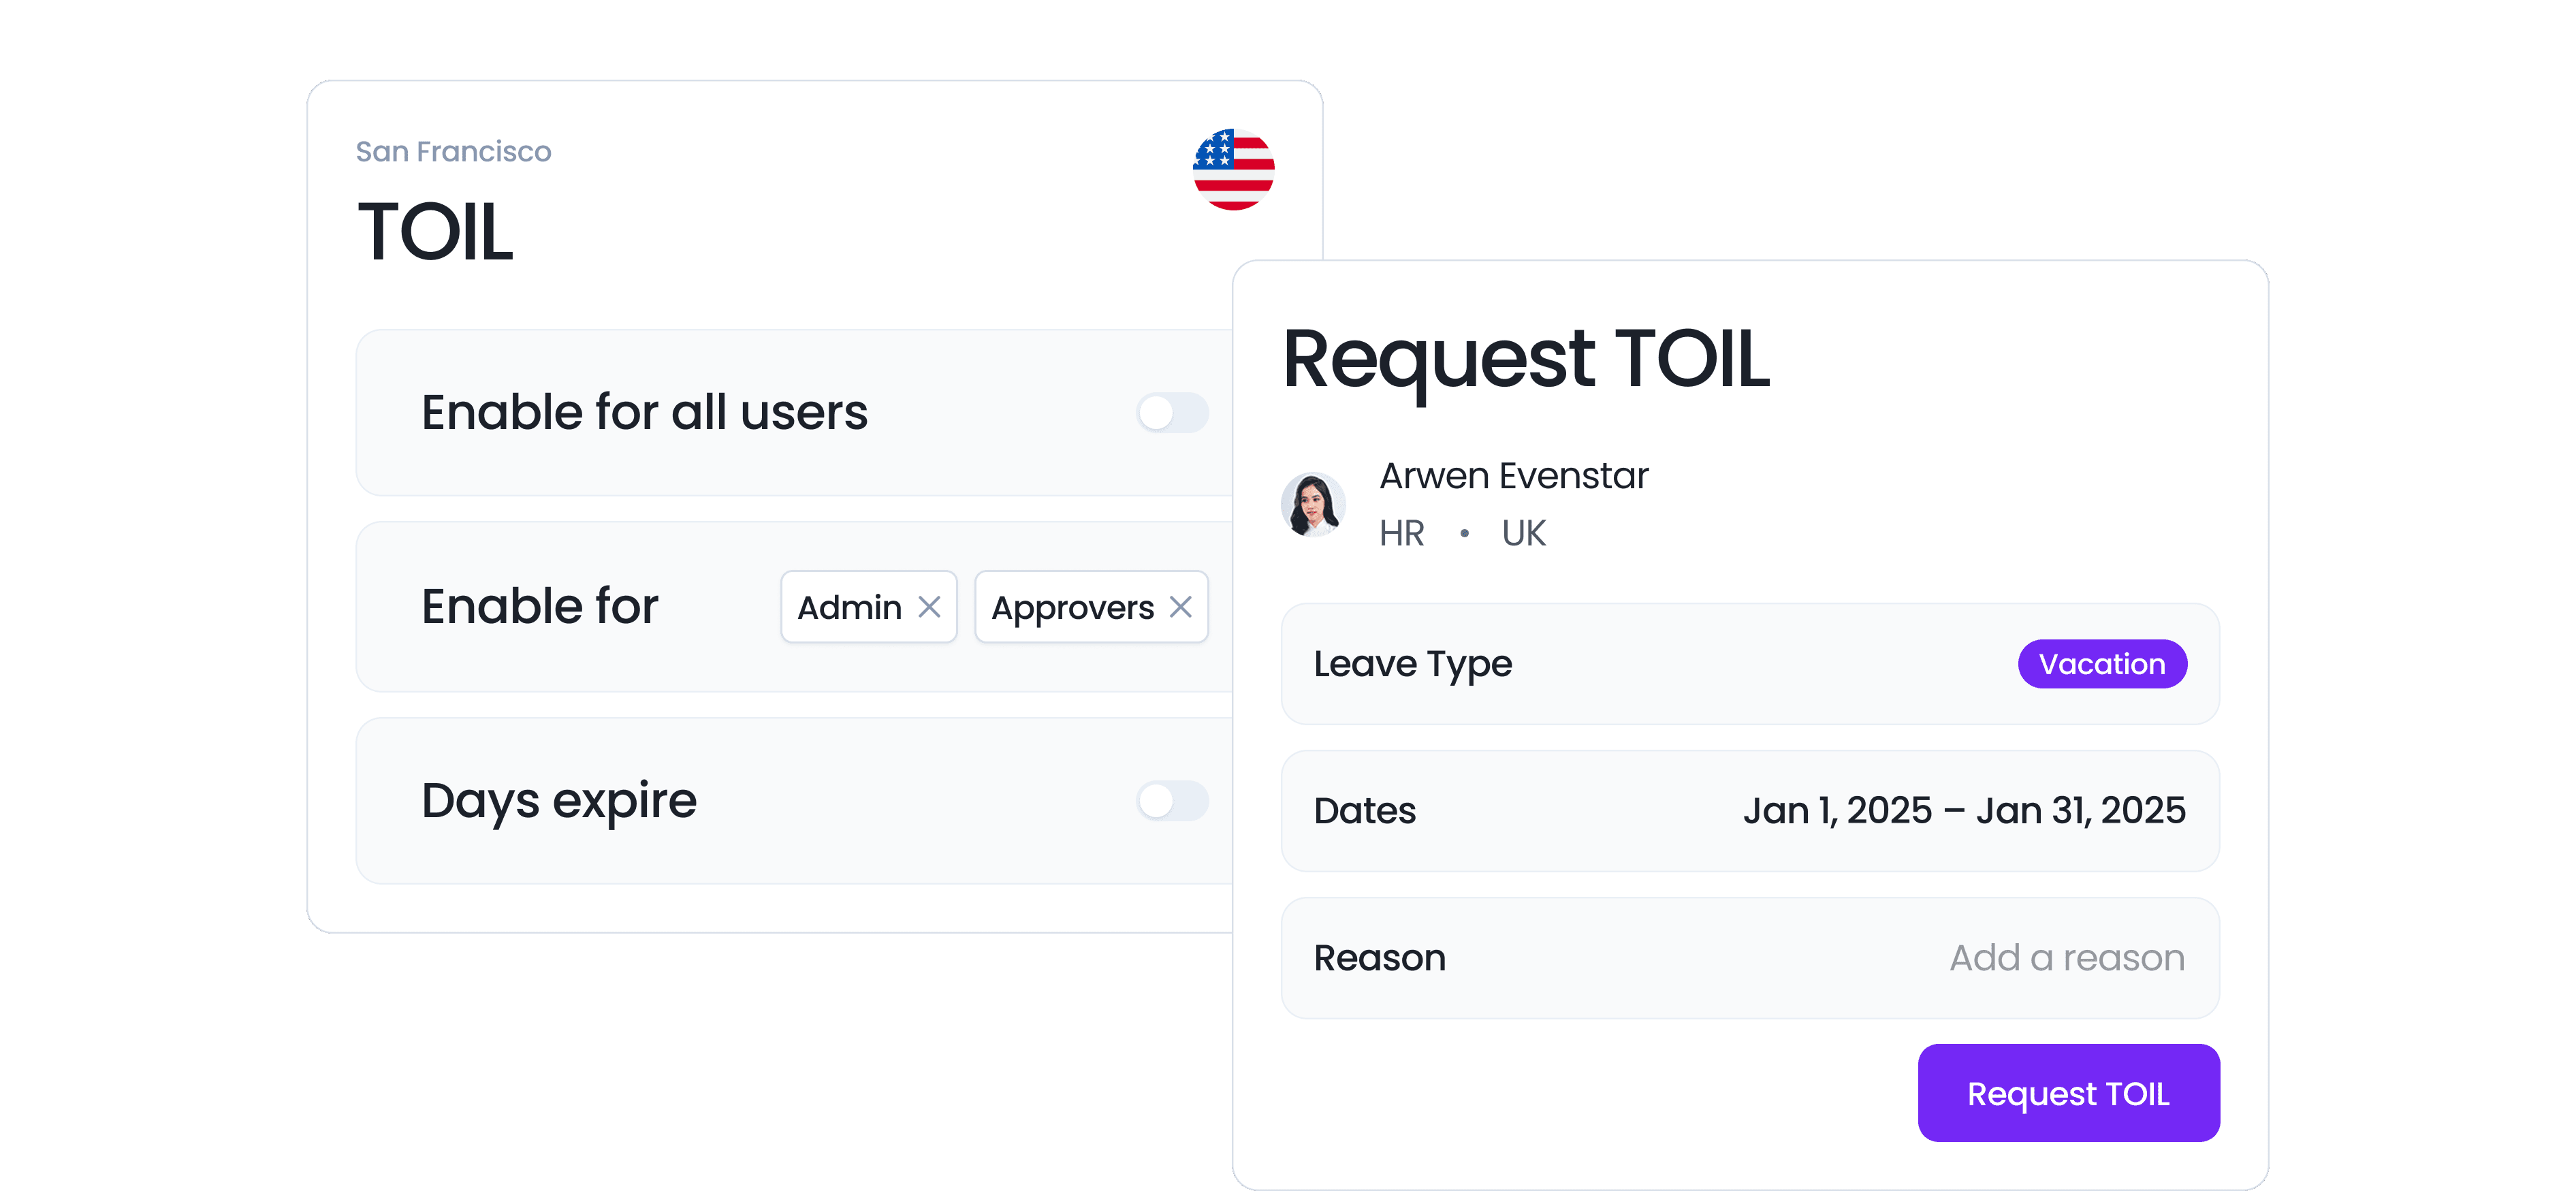Click Arwen Evenstar's avatar photo
The image size is (2576, 1191).
click(1313, 504)
